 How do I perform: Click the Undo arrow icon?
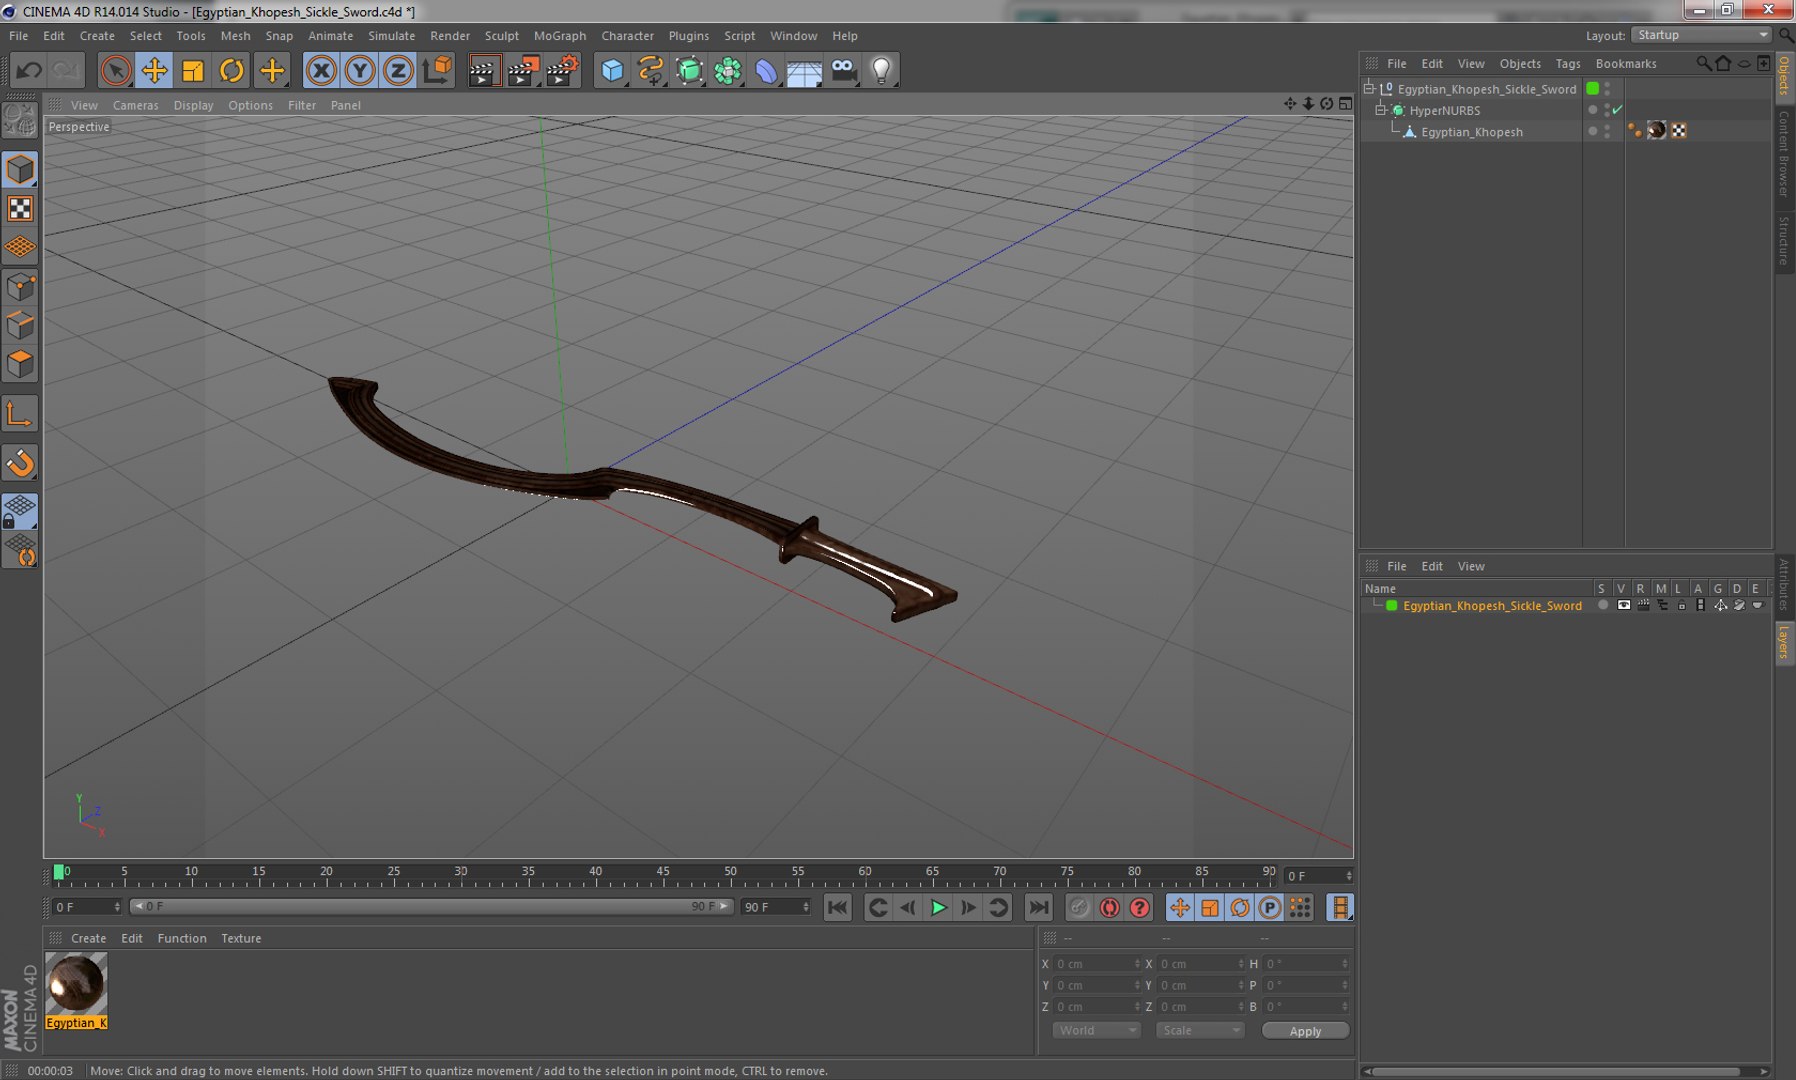(x=28, y=70)
